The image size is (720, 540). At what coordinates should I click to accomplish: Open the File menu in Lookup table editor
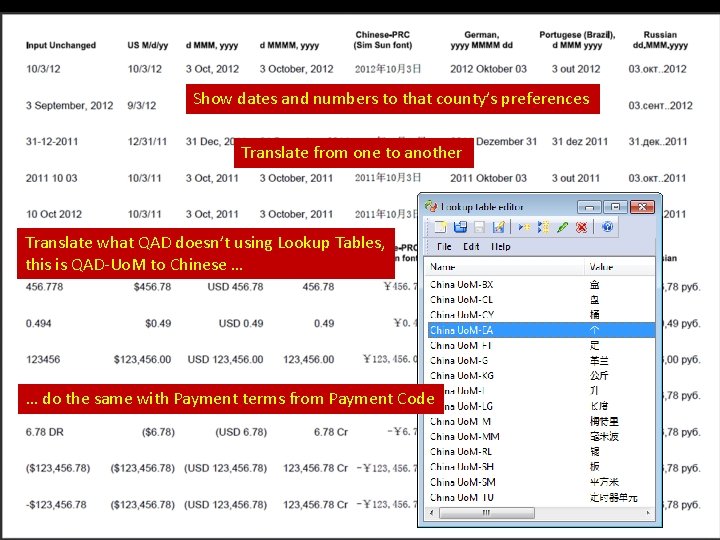coord(444,247)
